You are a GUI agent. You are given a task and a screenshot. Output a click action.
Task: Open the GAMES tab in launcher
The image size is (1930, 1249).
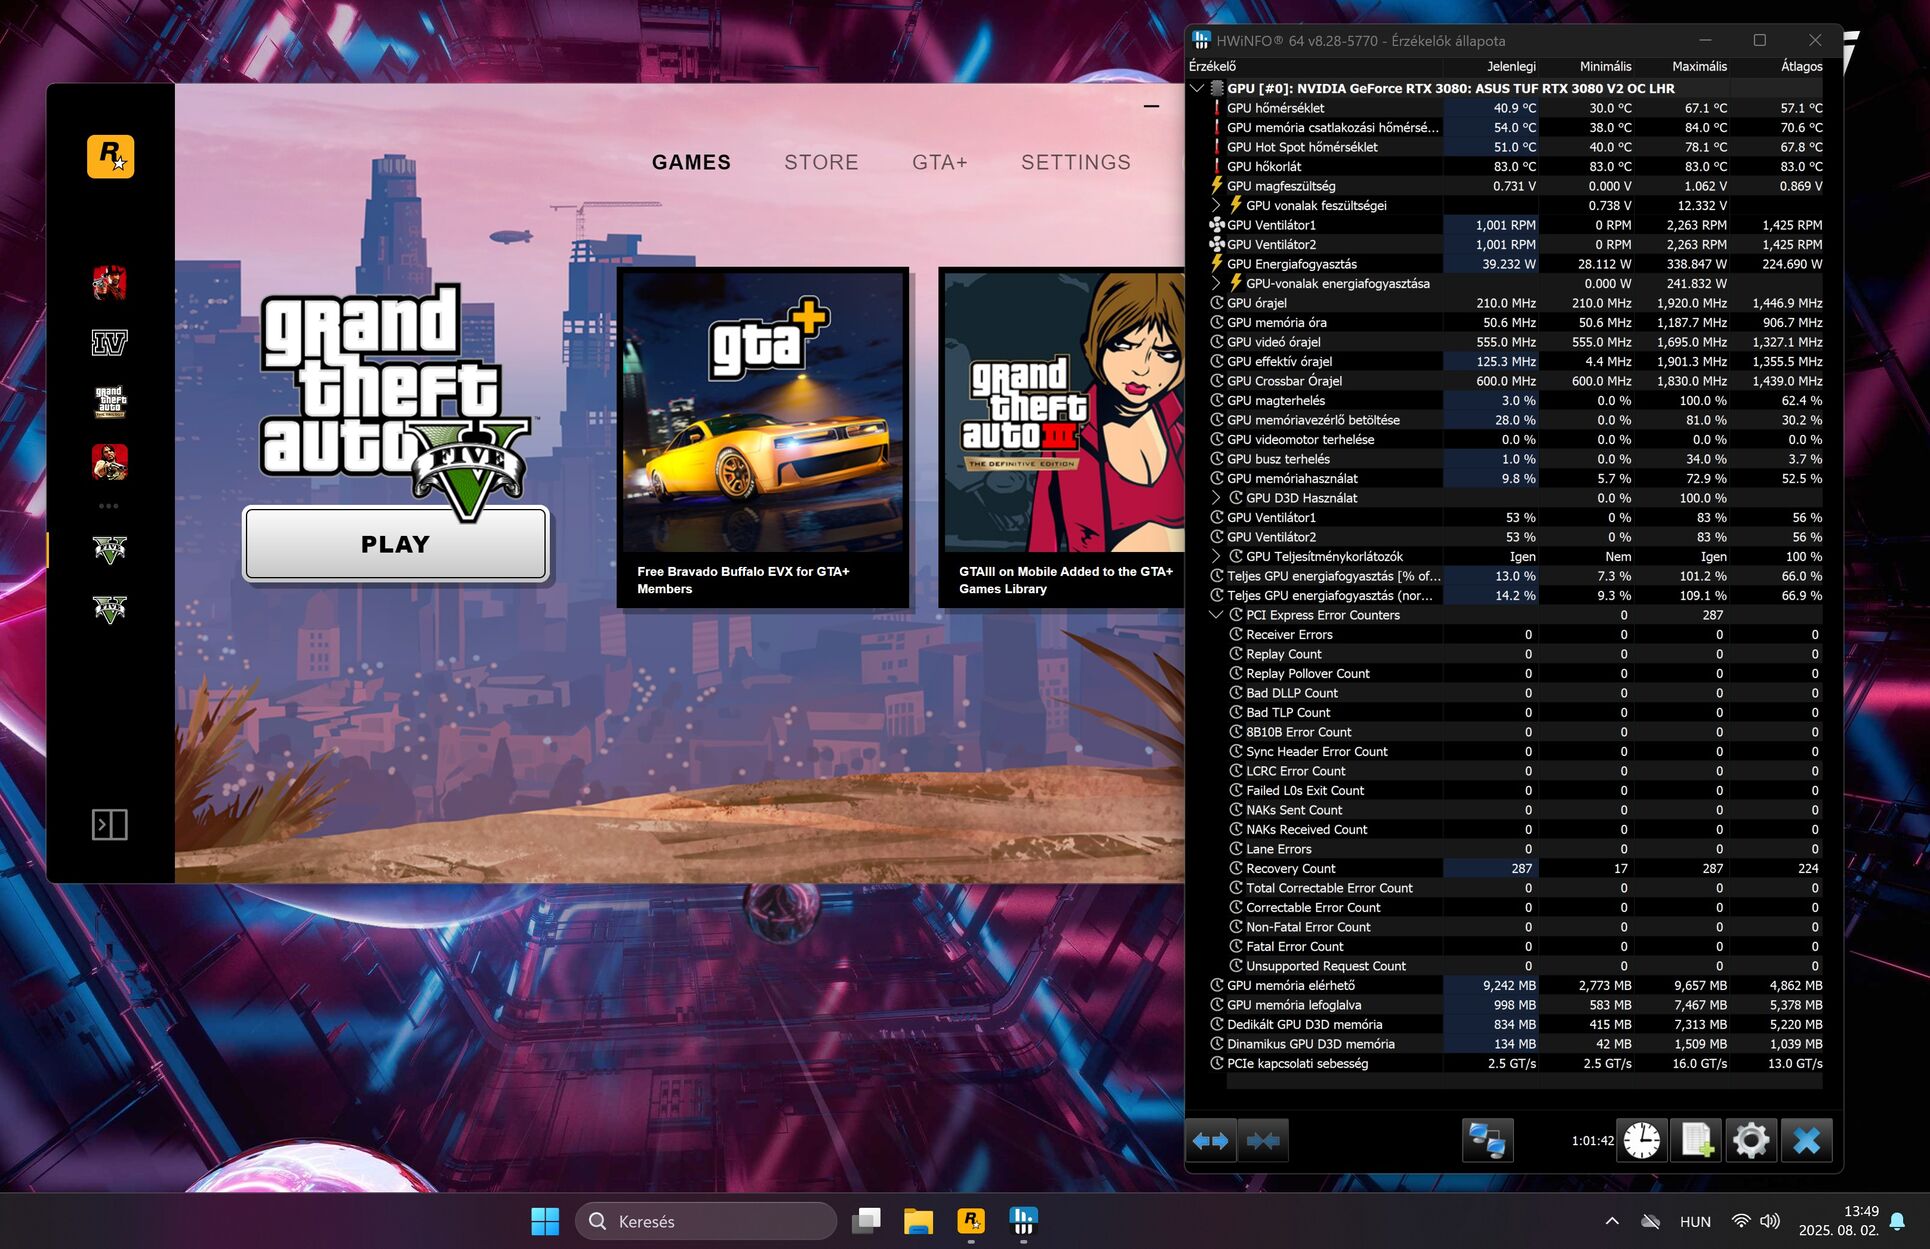[691, 162]
